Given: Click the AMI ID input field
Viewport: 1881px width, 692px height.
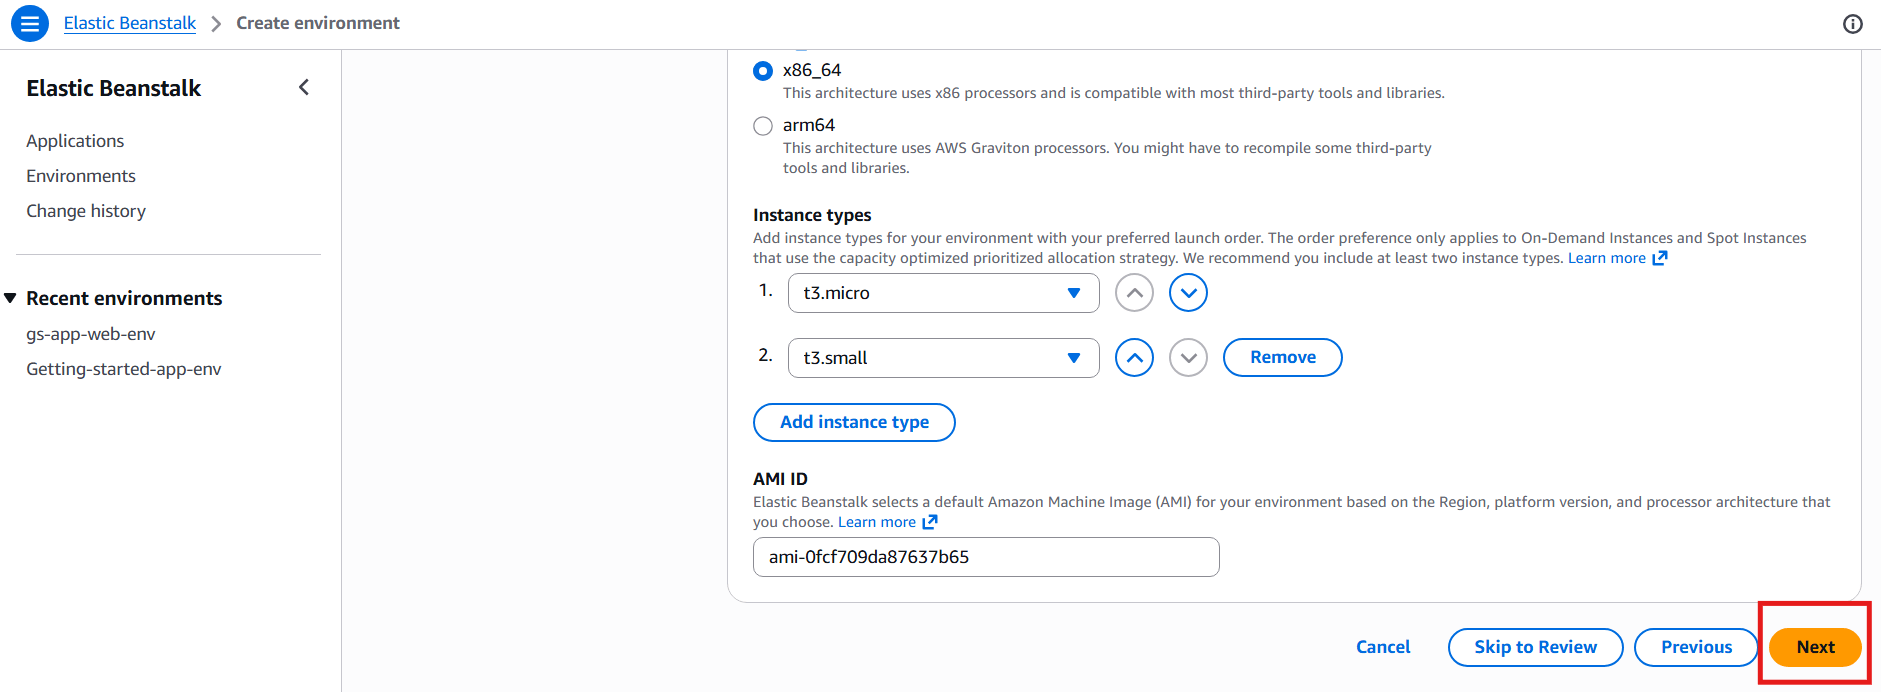Looking at the screenshot, I should coord(985,557).
